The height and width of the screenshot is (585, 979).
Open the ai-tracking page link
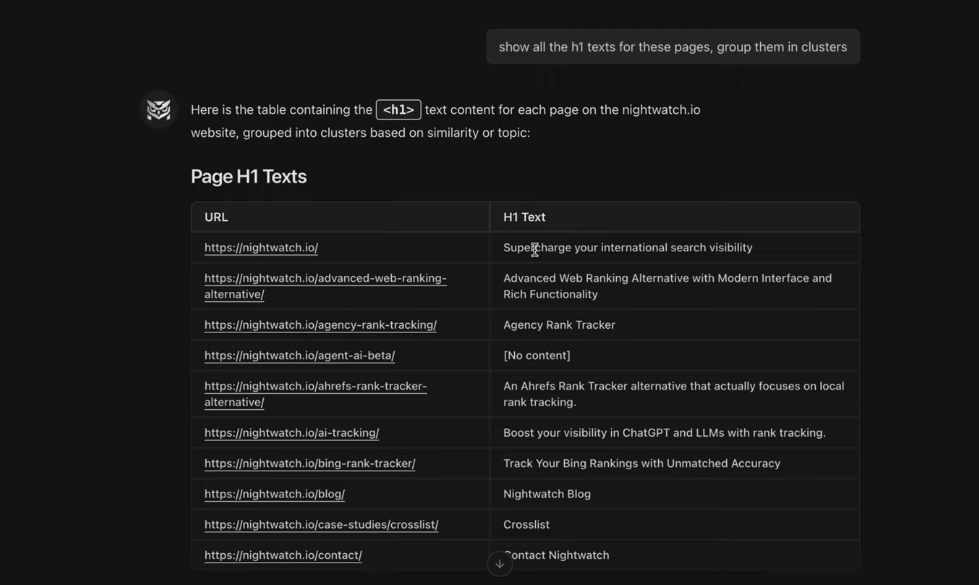[291, 432]
